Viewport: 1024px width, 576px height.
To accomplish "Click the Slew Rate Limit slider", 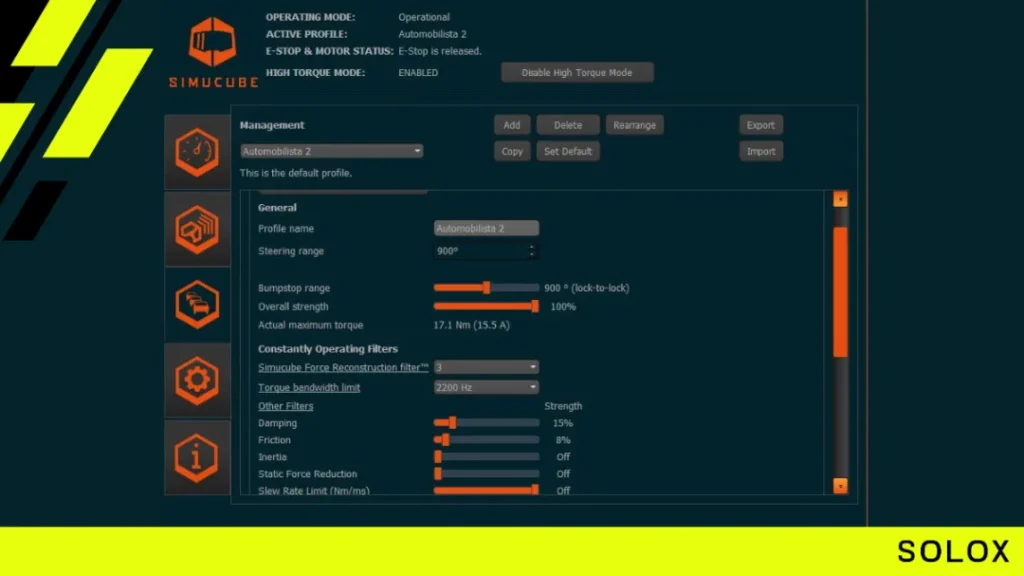I will pyautogui.click(x=486, y=490).
